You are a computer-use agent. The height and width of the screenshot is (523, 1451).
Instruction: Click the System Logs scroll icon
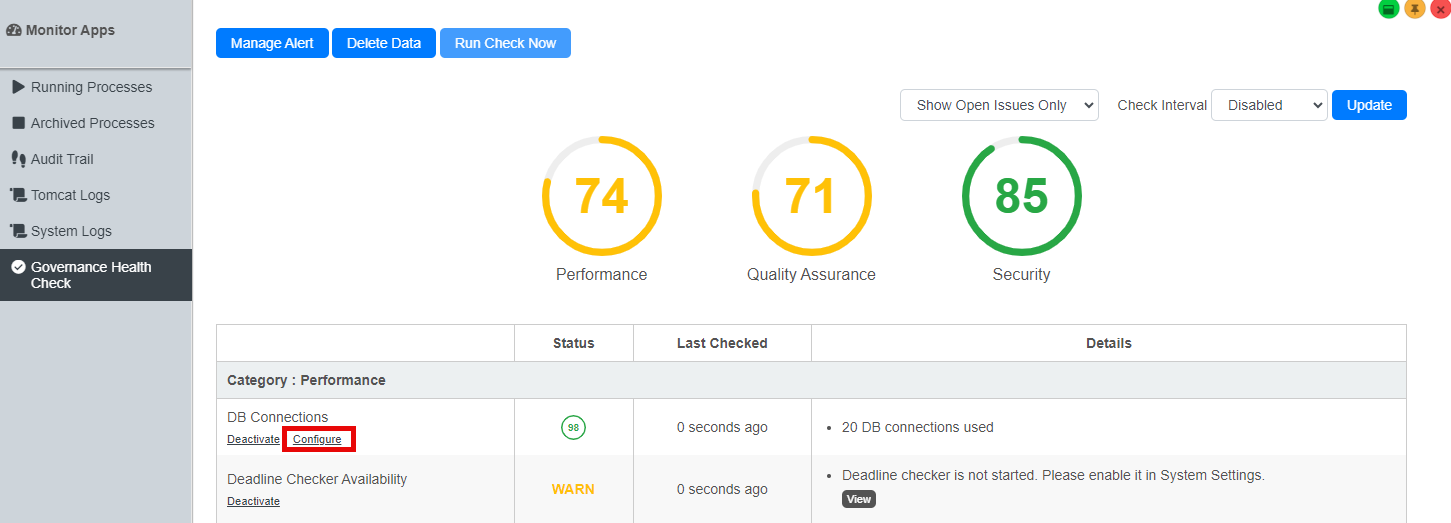(18, 231)
